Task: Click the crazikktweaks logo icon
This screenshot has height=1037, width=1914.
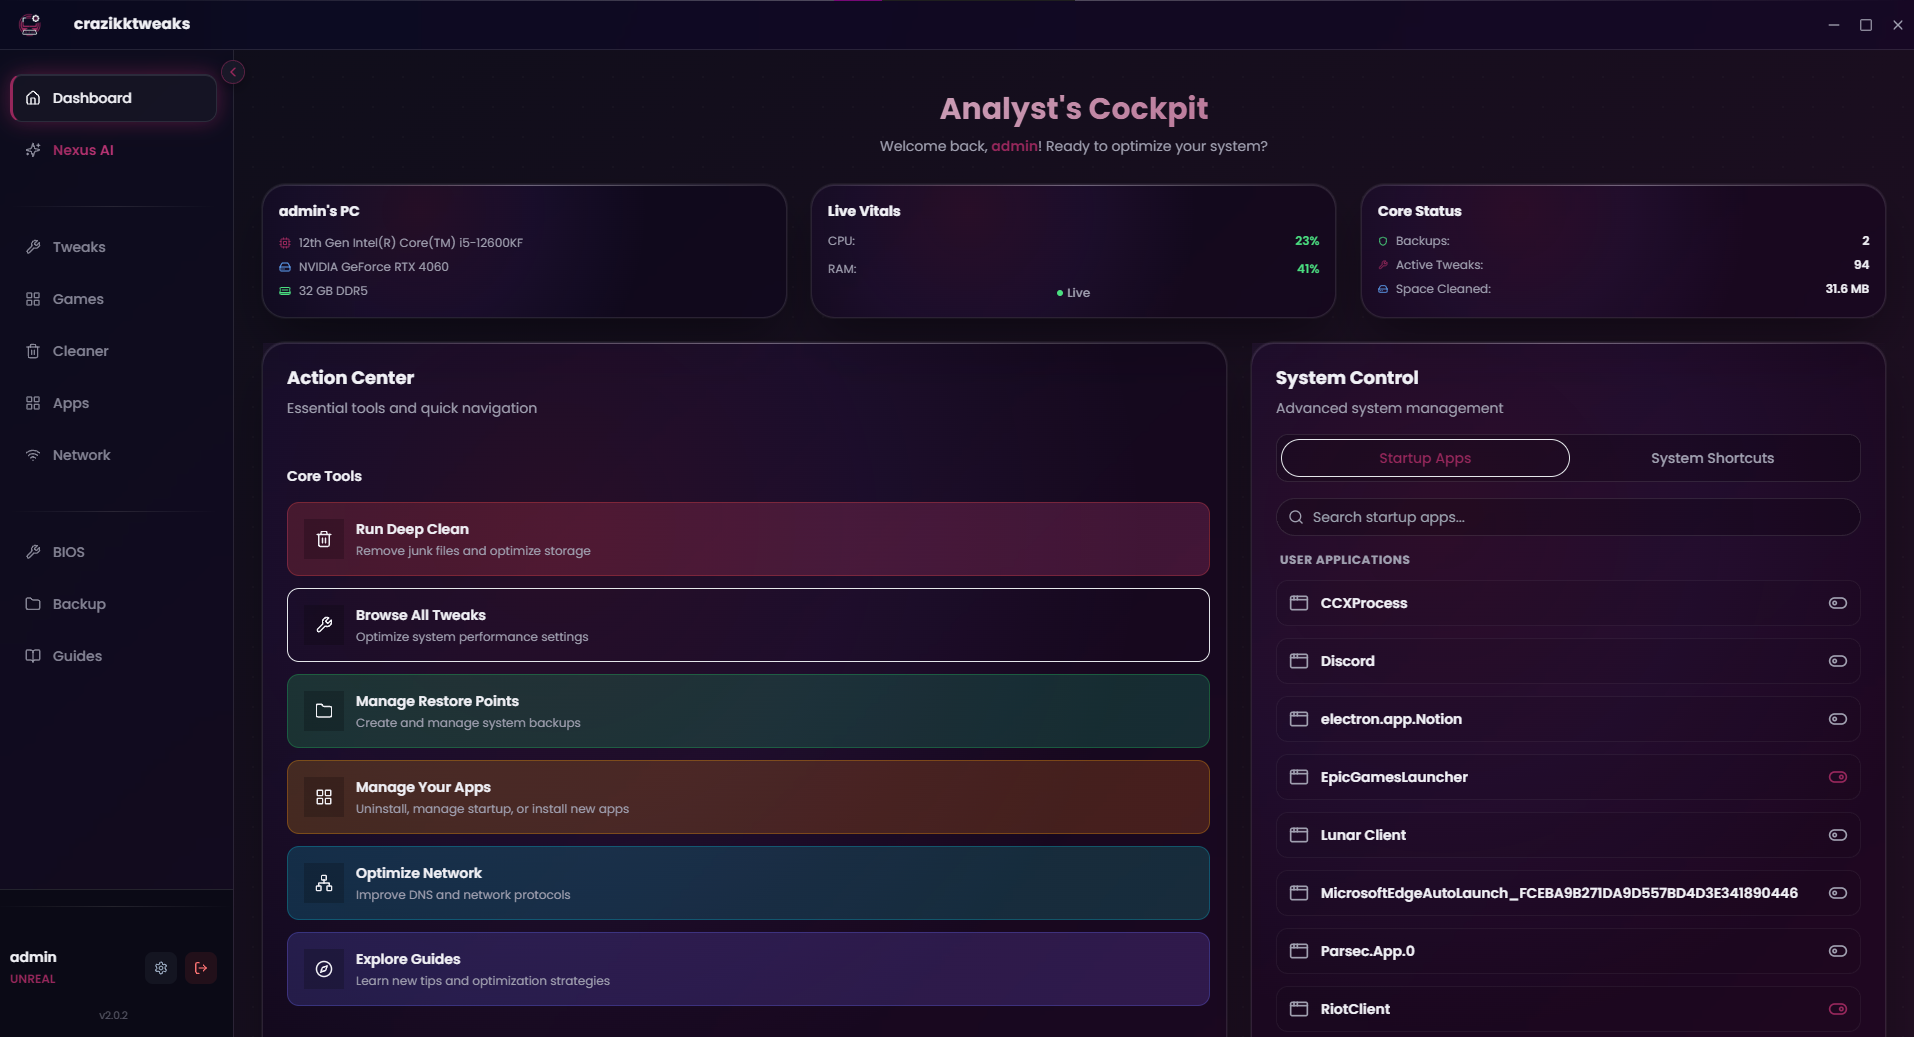Action: 31,24
